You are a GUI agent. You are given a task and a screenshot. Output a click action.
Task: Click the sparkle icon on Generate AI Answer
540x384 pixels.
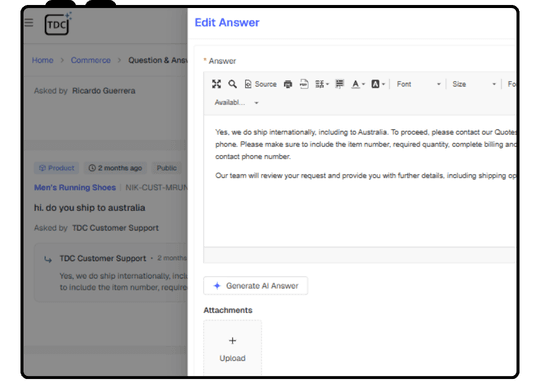click(x=217, y=286)
